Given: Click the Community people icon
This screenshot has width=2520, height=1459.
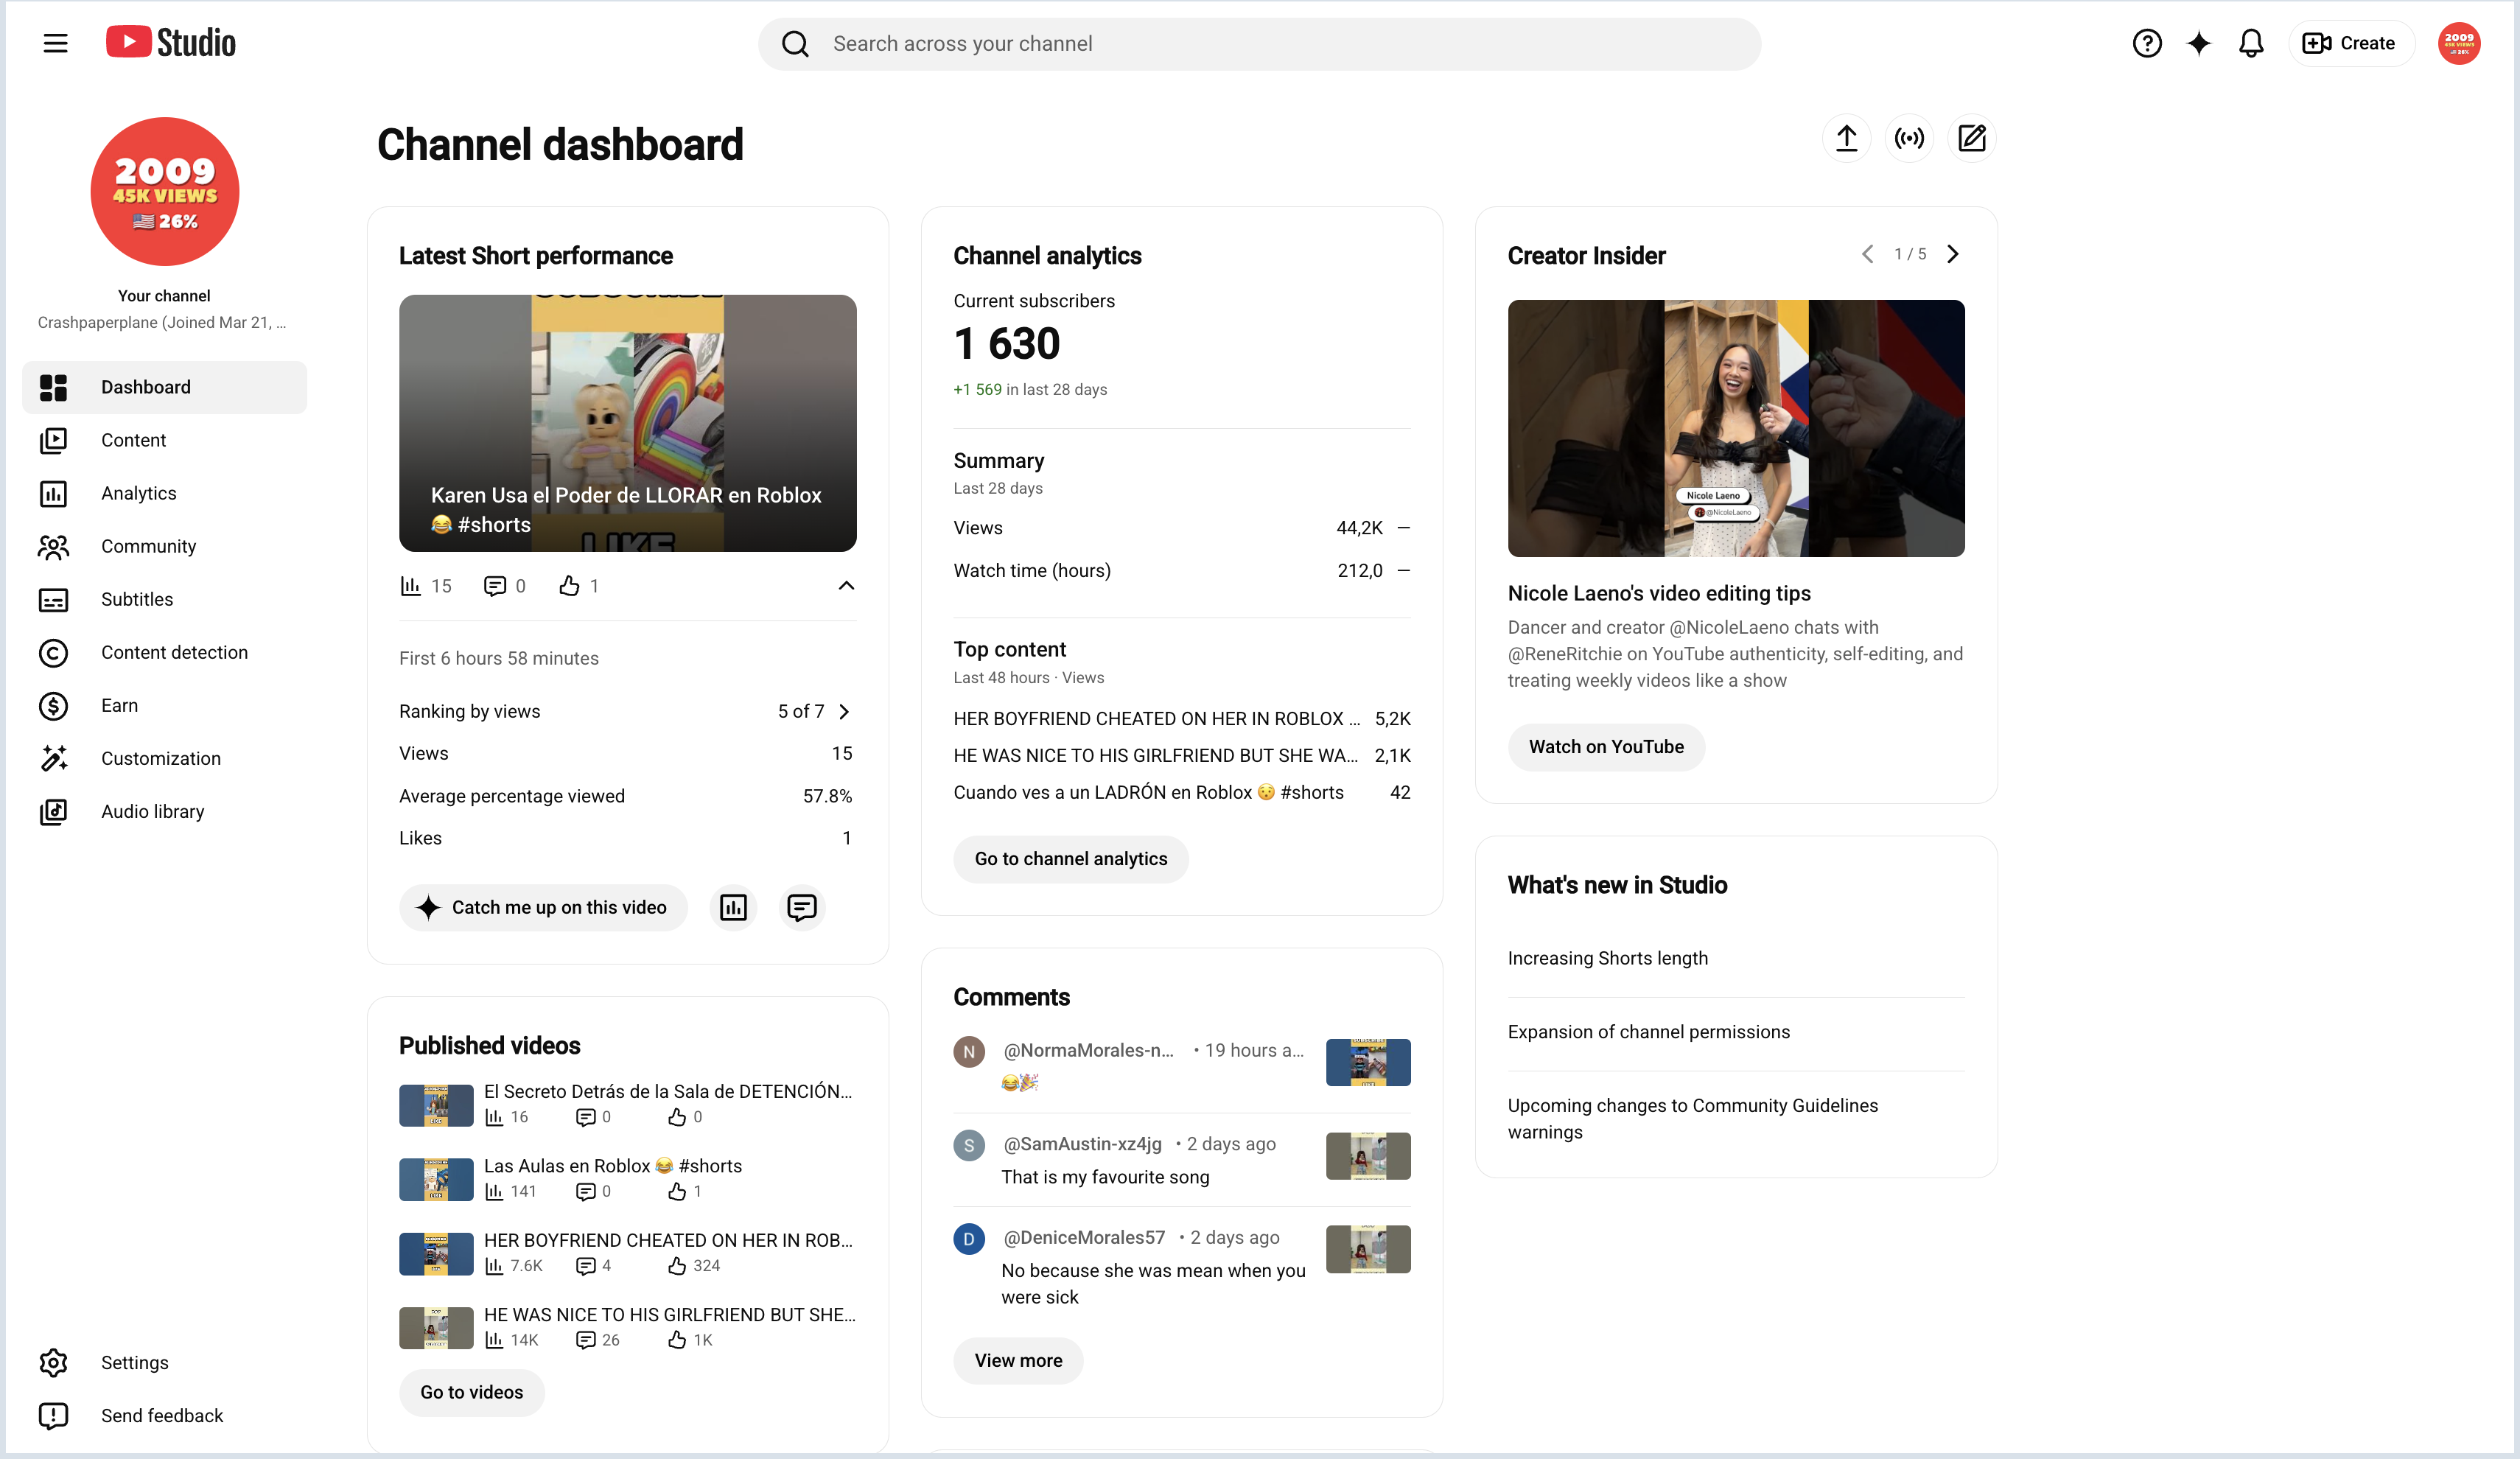Looking at the screenshot, I should [53, 546].
